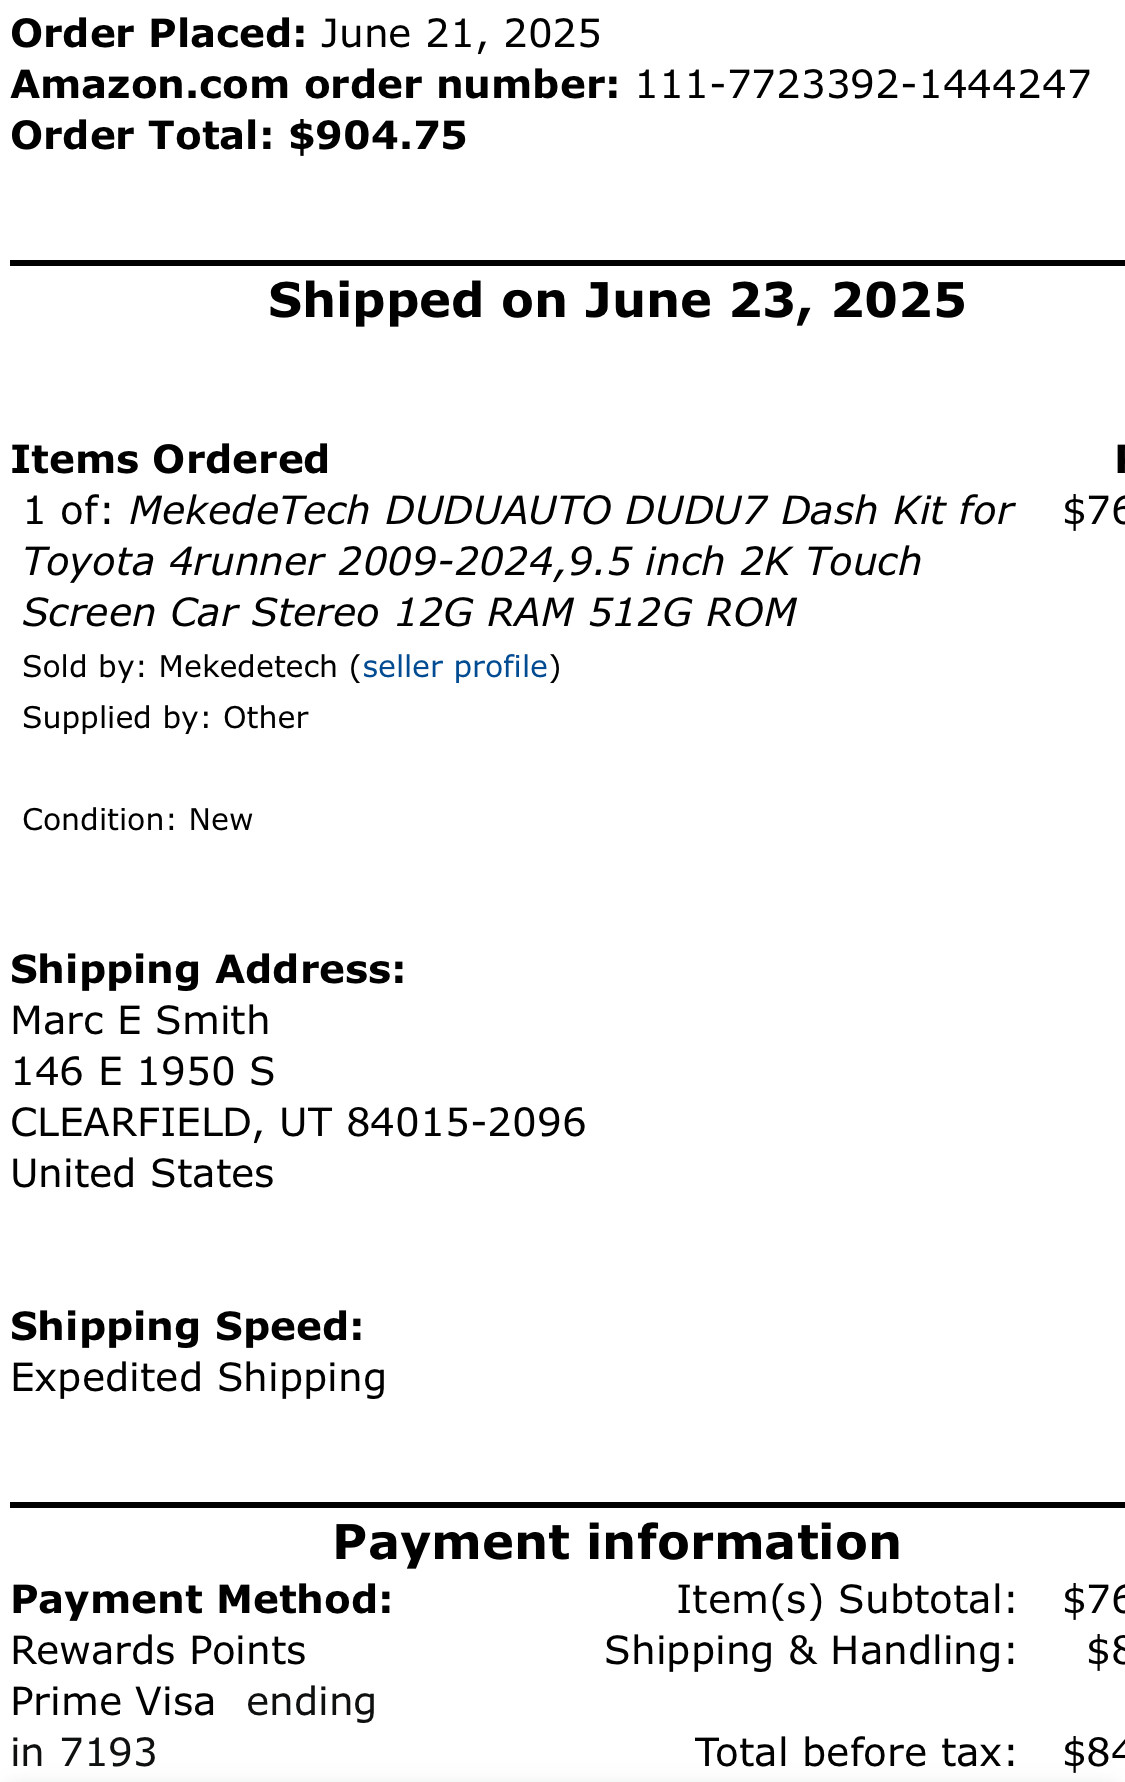This screenshot has width=1125, height=1782.
Task: Open the Mekedetech seller profile link
Action: [x=455, y=667]
